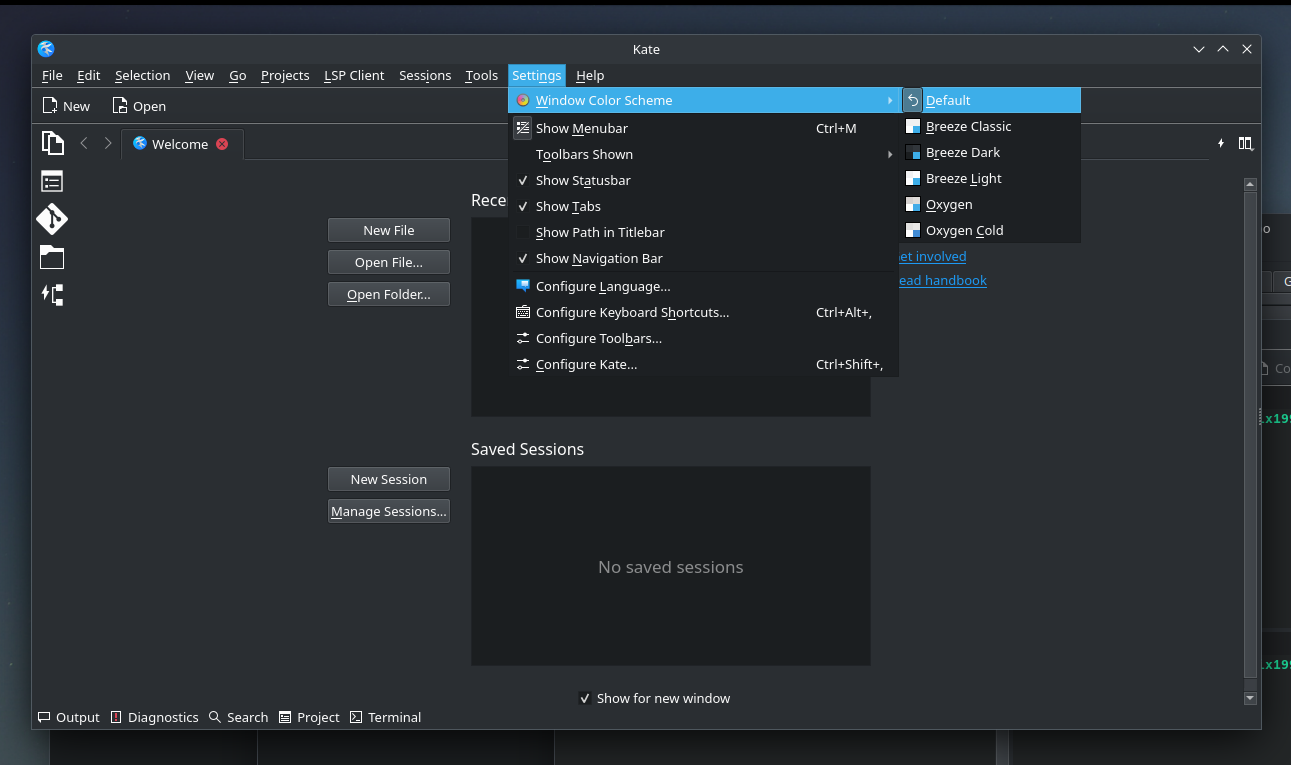
Task: Choose the Oxygen Cold color scheme
Action: point(991,230)
